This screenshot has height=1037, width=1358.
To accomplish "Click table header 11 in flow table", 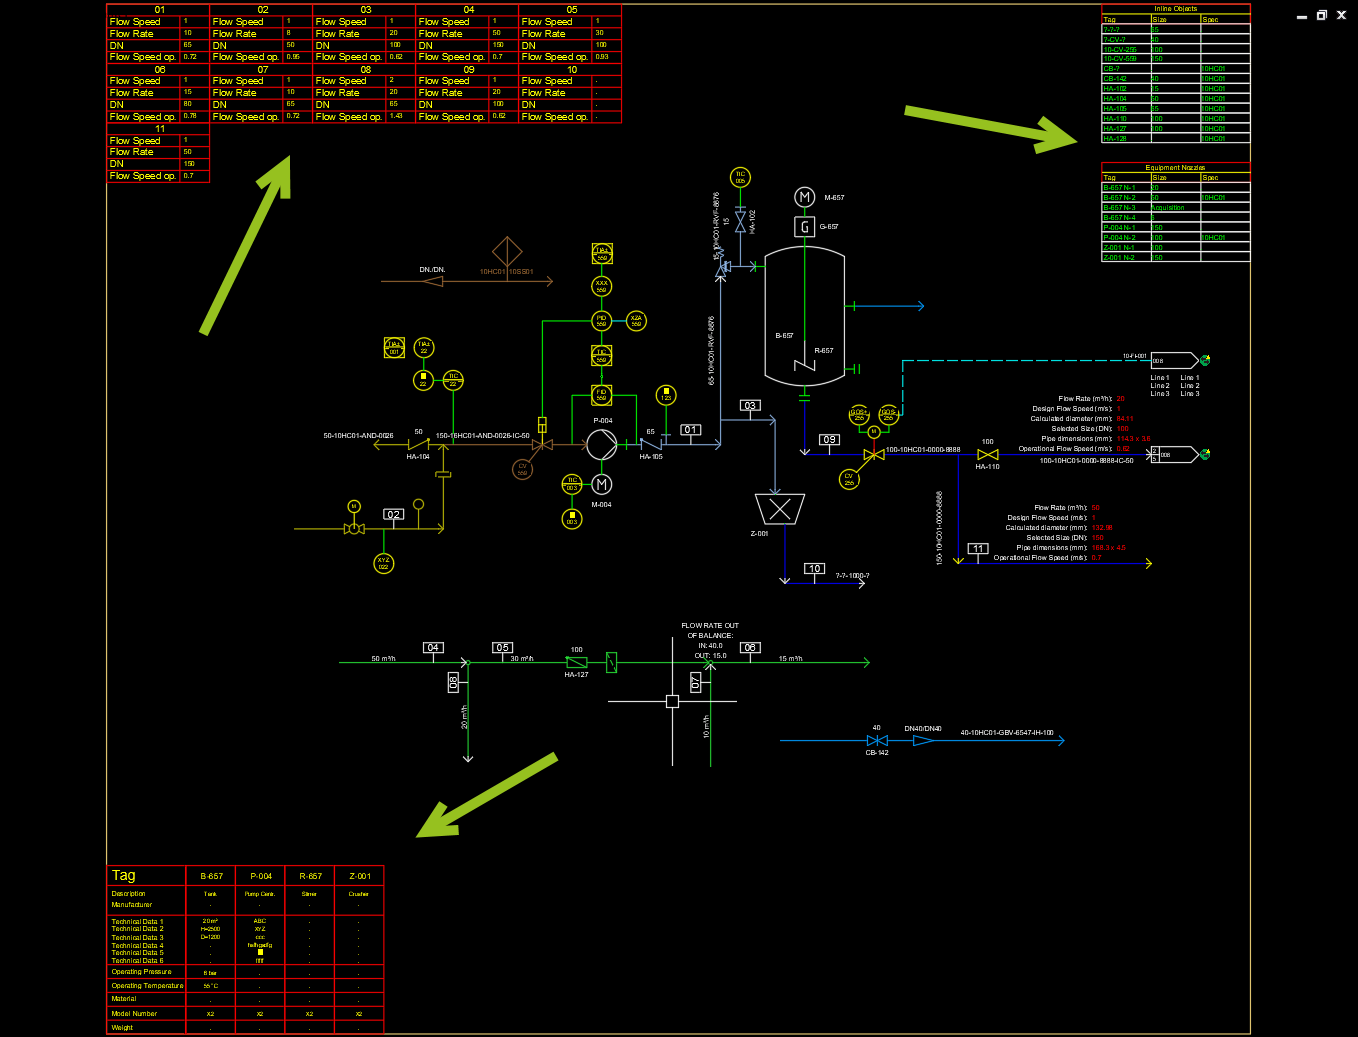I will coord(159,129).
